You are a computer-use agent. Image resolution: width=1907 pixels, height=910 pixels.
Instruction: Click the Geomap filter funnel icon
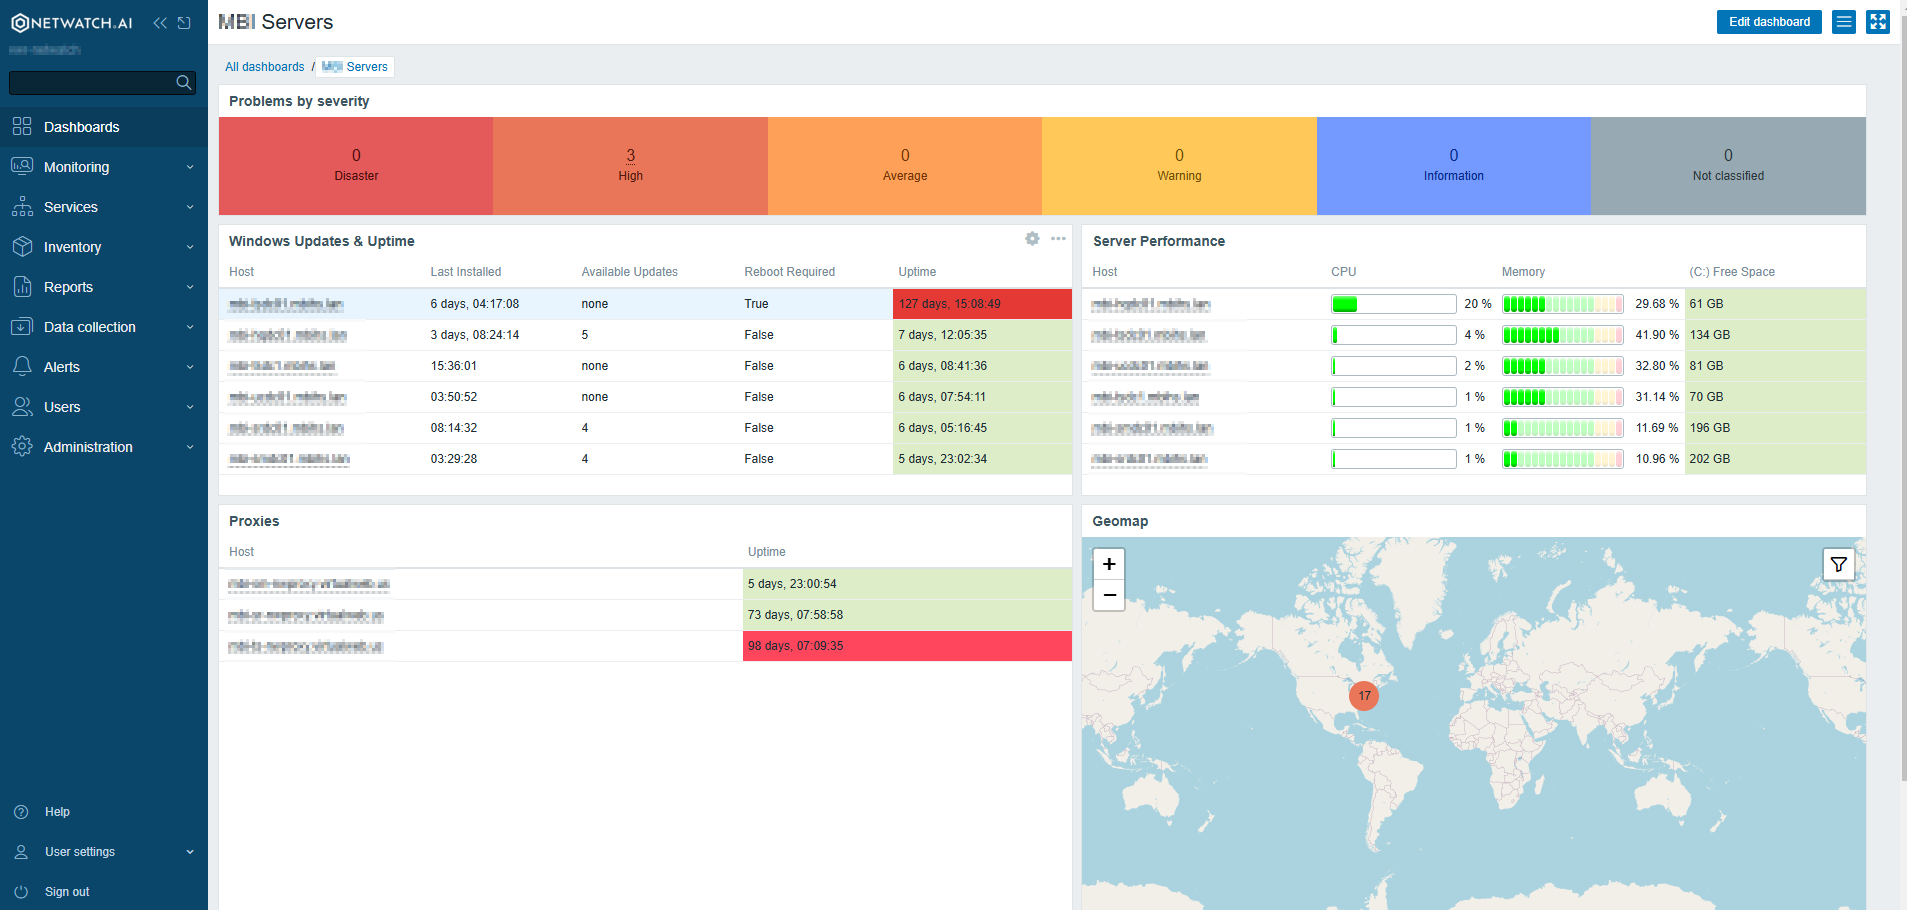pyautogui.click(x=1838, y=565)
